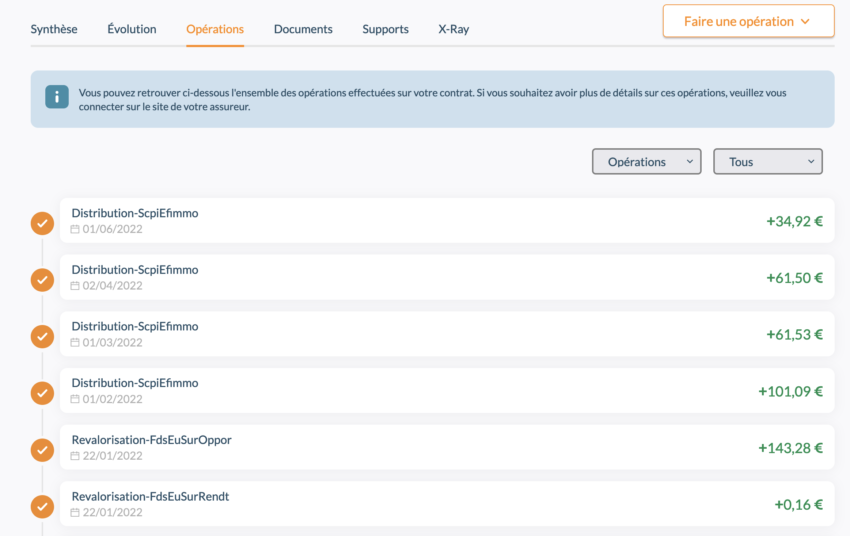
Task: Open the Faire une opération menu
Action: click(748, 21)
